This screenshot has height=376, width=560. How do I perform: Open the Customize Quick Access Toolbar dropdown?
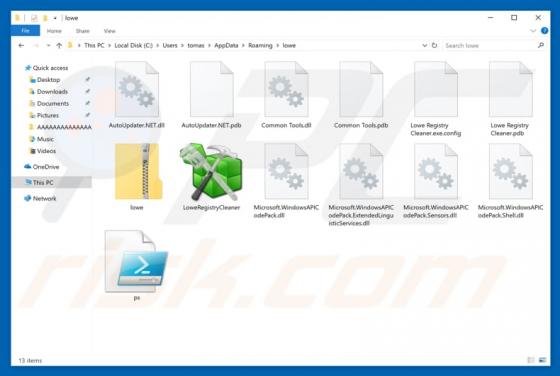point(55,18)
